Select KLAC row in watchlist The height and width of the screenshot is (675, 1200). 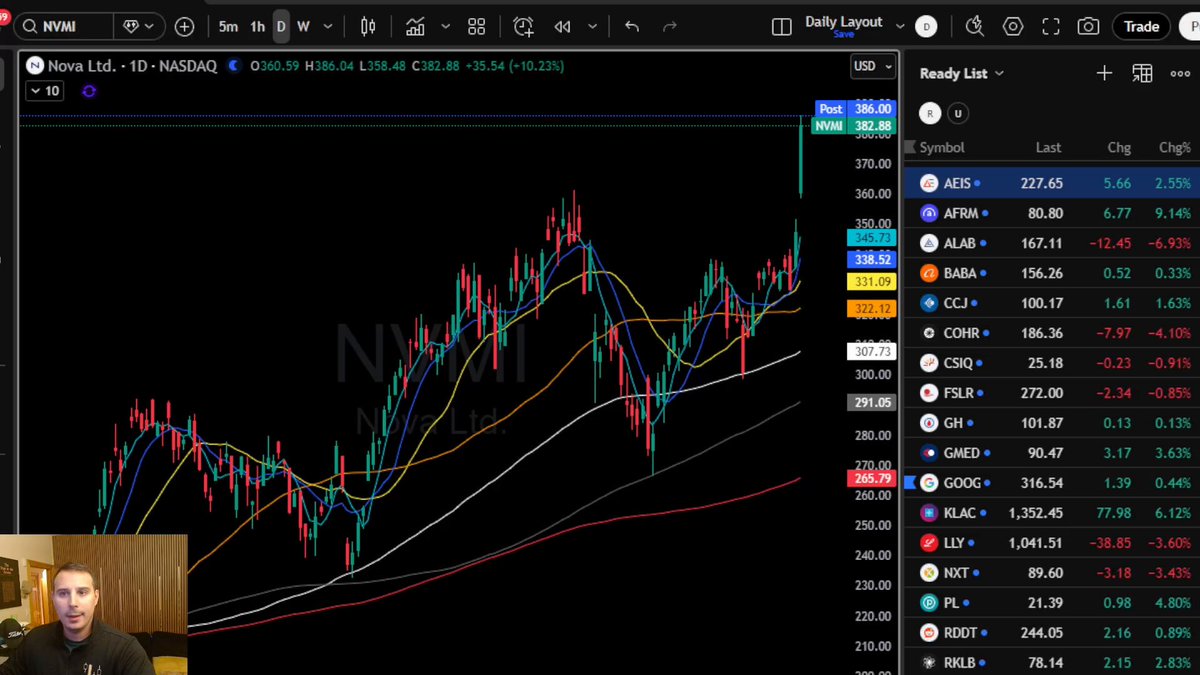click(1052, 513)
